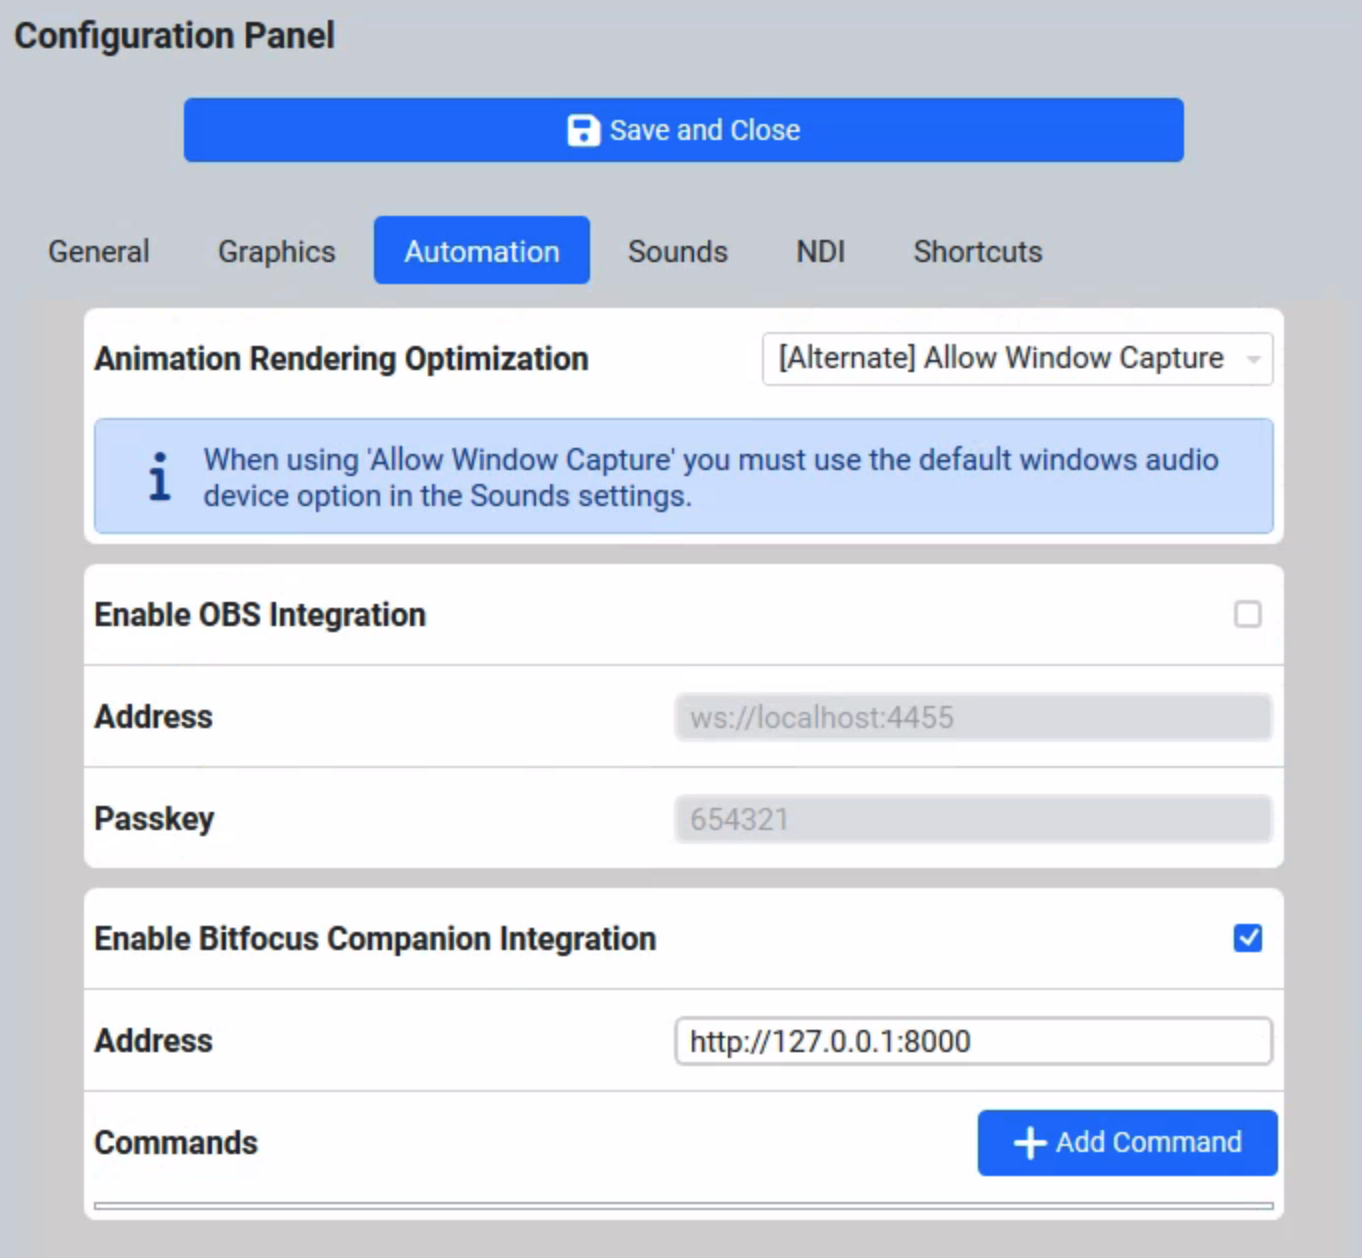Screen dimensions: 1362x1258
Task: Click the OBS Address field ws://localhost:4455
Action: 973,717
